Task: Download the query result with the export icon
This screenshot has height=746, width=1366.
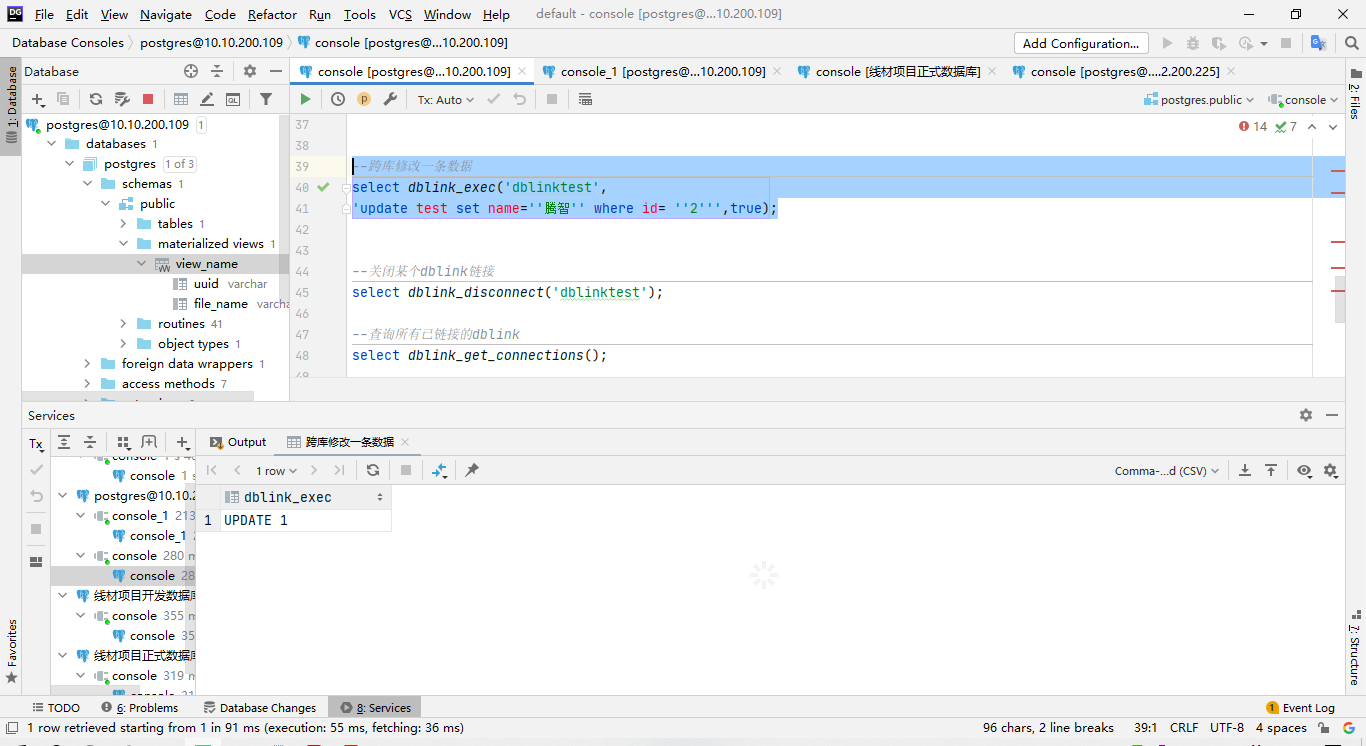Action: (x=1245, y=470)
